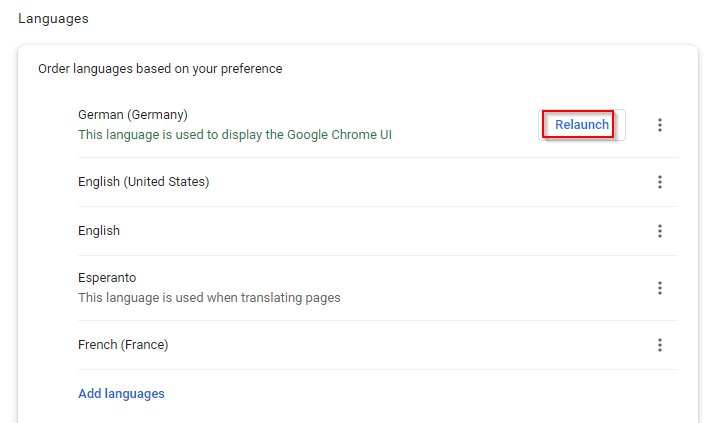Viewport: 720px width, 423px height.
Task: Click the 'used when translating pages' note
Action: (x=209, y=298)
